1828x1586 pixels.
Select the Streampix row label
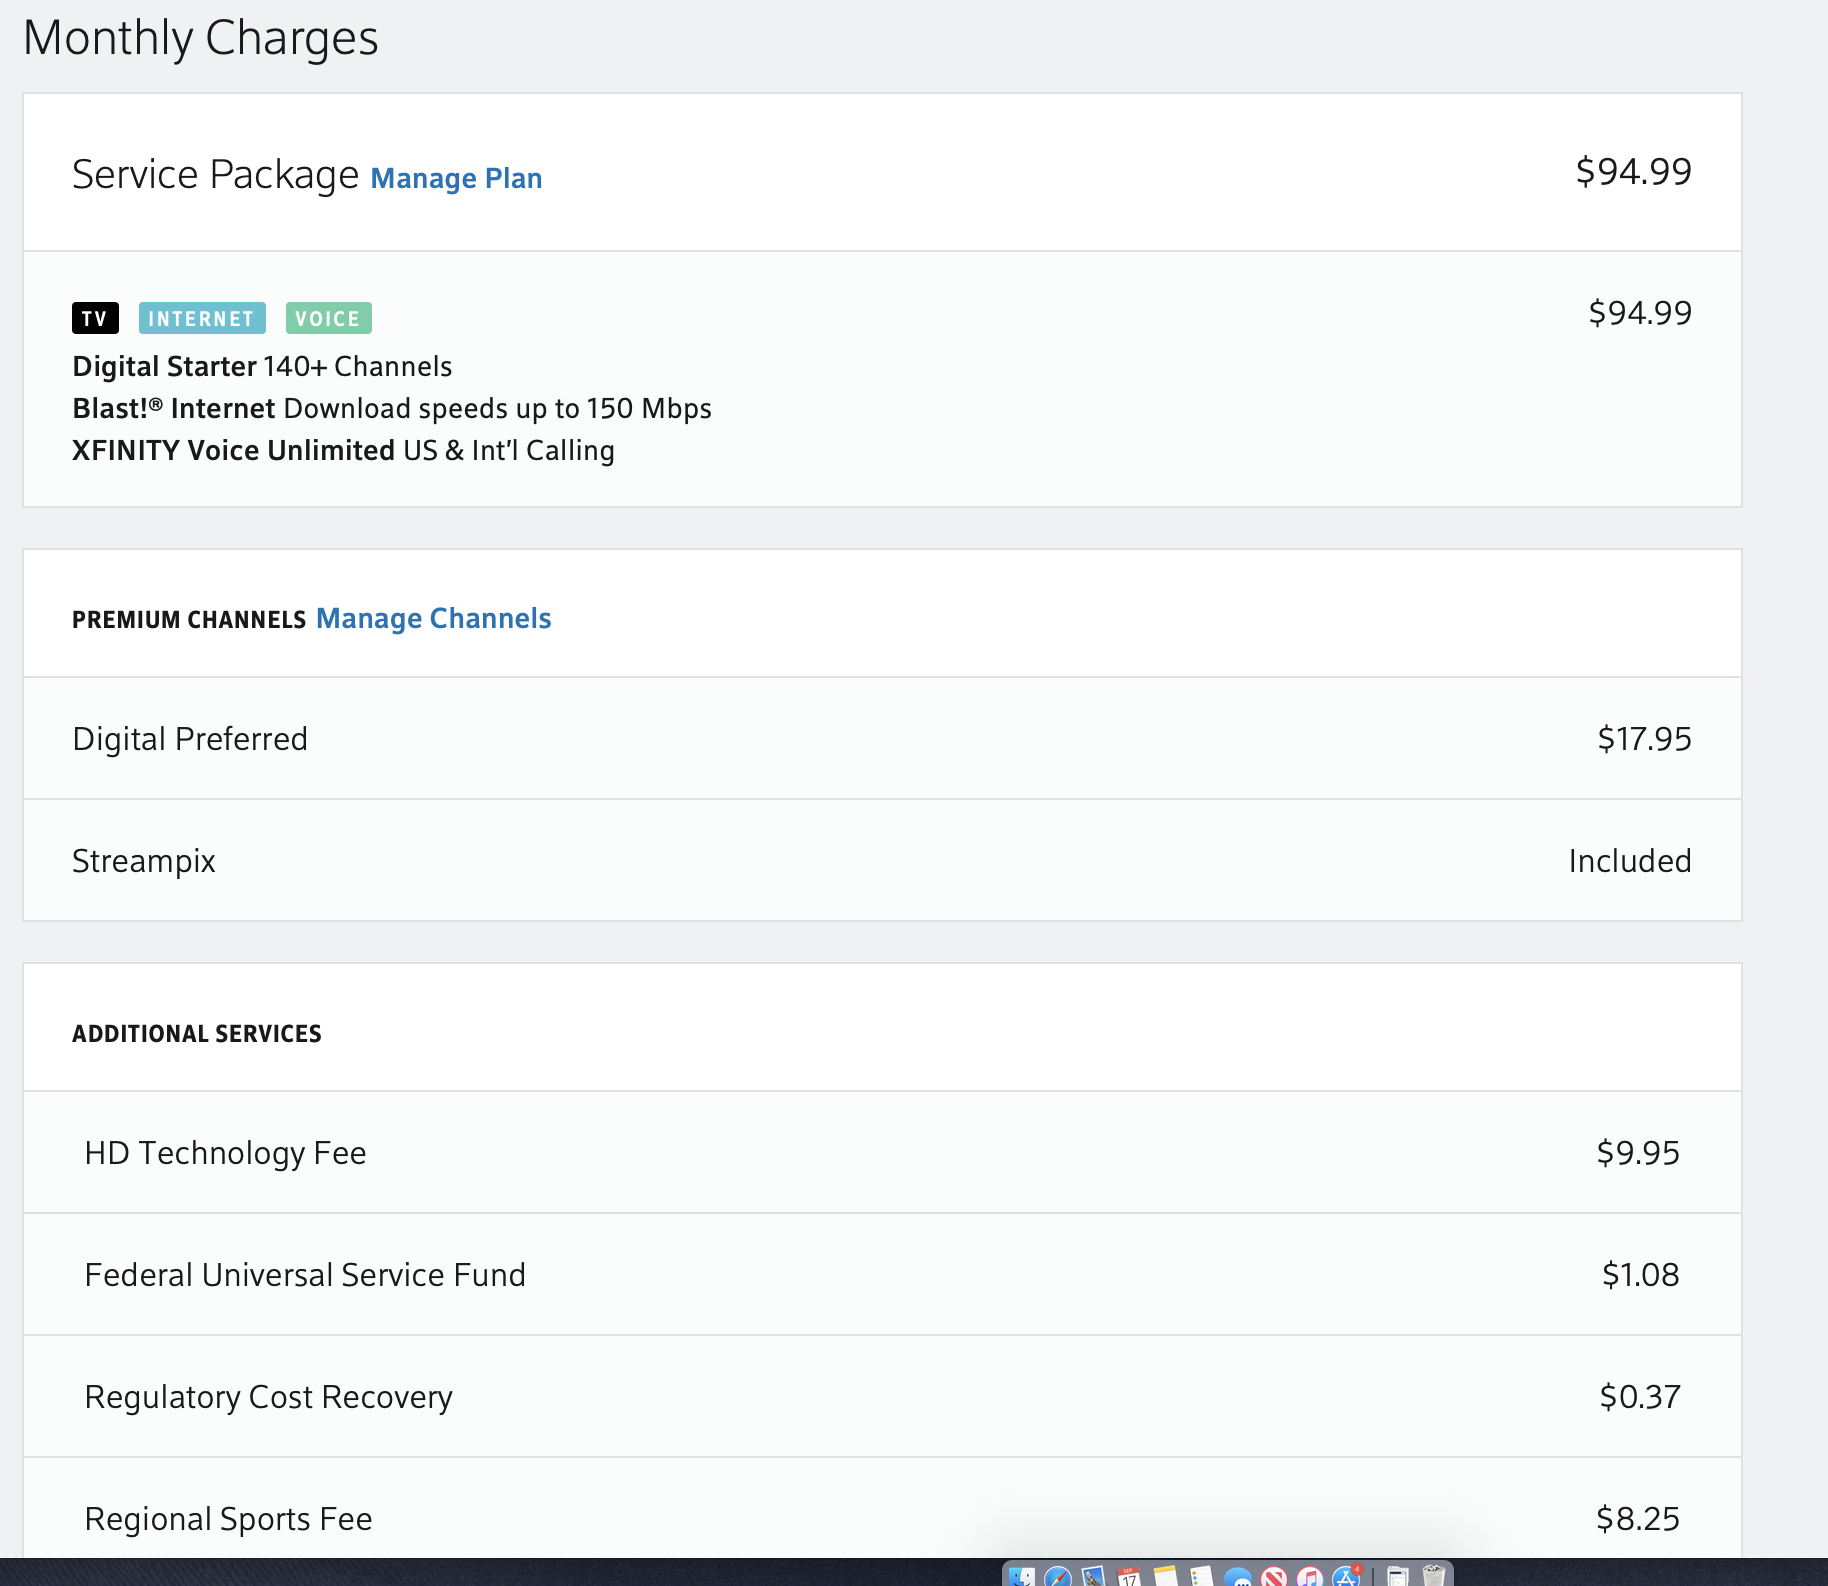pos(144,861)
